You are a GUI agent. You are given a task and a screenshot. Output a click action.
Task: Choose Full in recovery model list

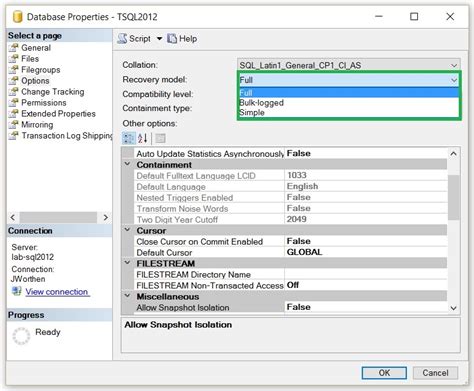click(349, 93)
